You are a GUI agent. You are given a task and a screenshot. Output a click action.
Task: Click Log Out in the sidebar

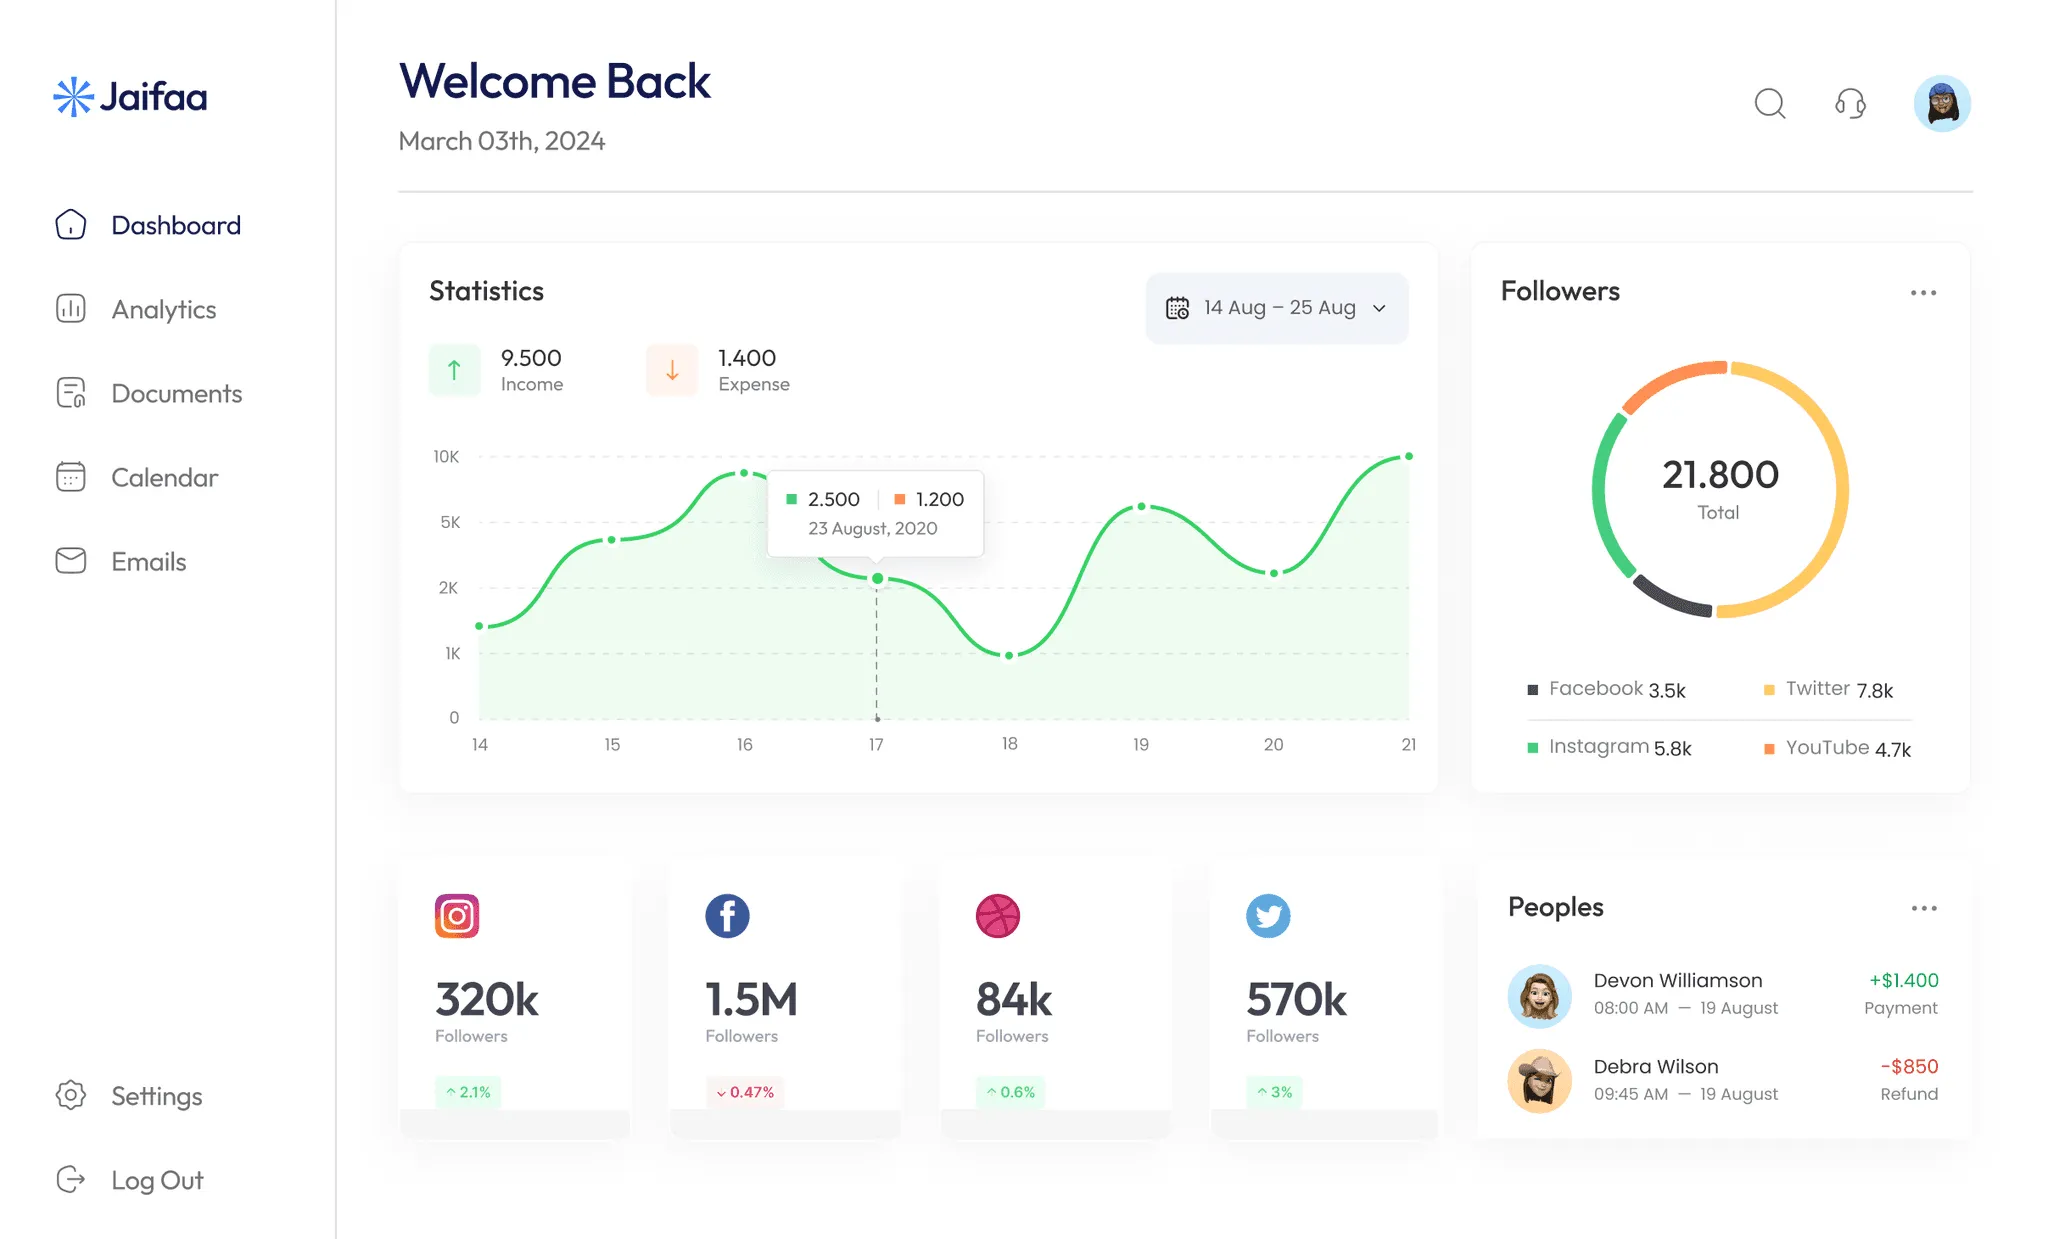pos(157,1180)
